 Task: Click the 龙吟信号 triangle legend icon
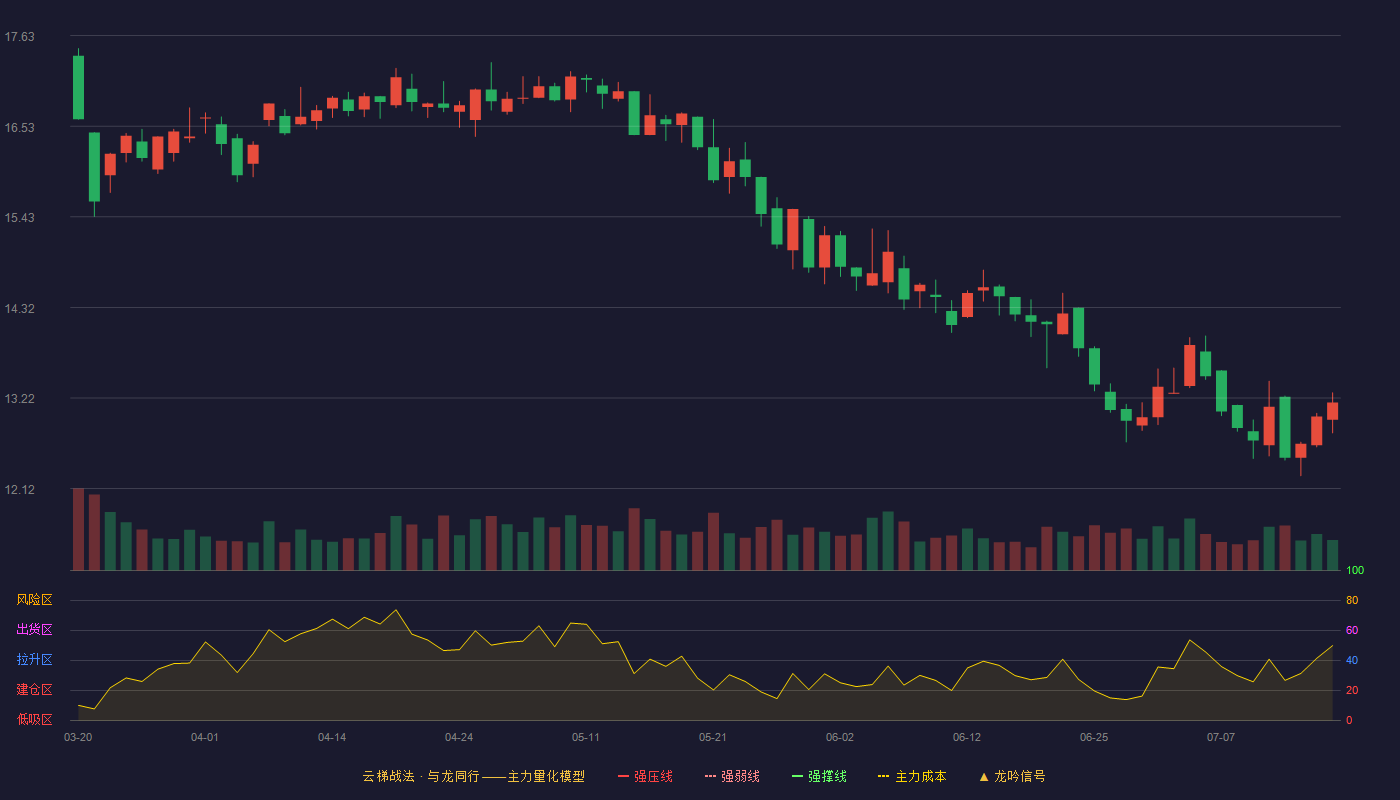(x=984, y=776)
